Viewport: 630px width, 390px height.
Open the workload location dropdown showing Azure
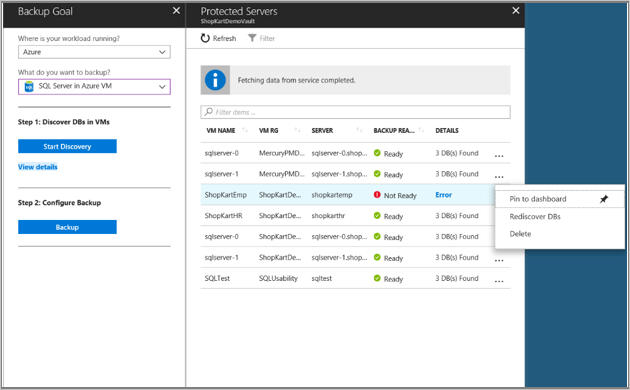pyautogui.click(x=94, y=52)
